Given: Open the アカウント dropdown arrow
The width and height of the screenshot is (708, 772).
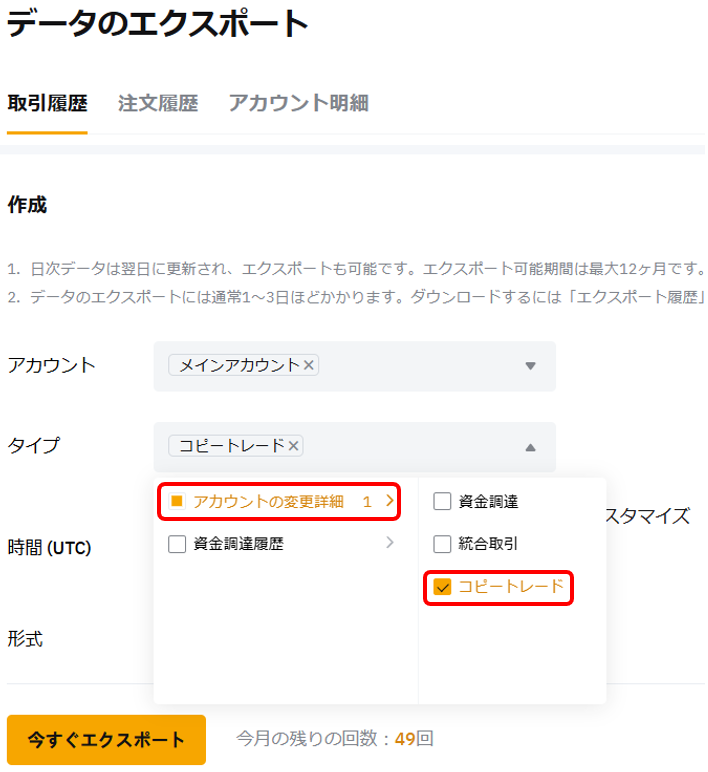Looking at the screenshot, I should point(530,366).
